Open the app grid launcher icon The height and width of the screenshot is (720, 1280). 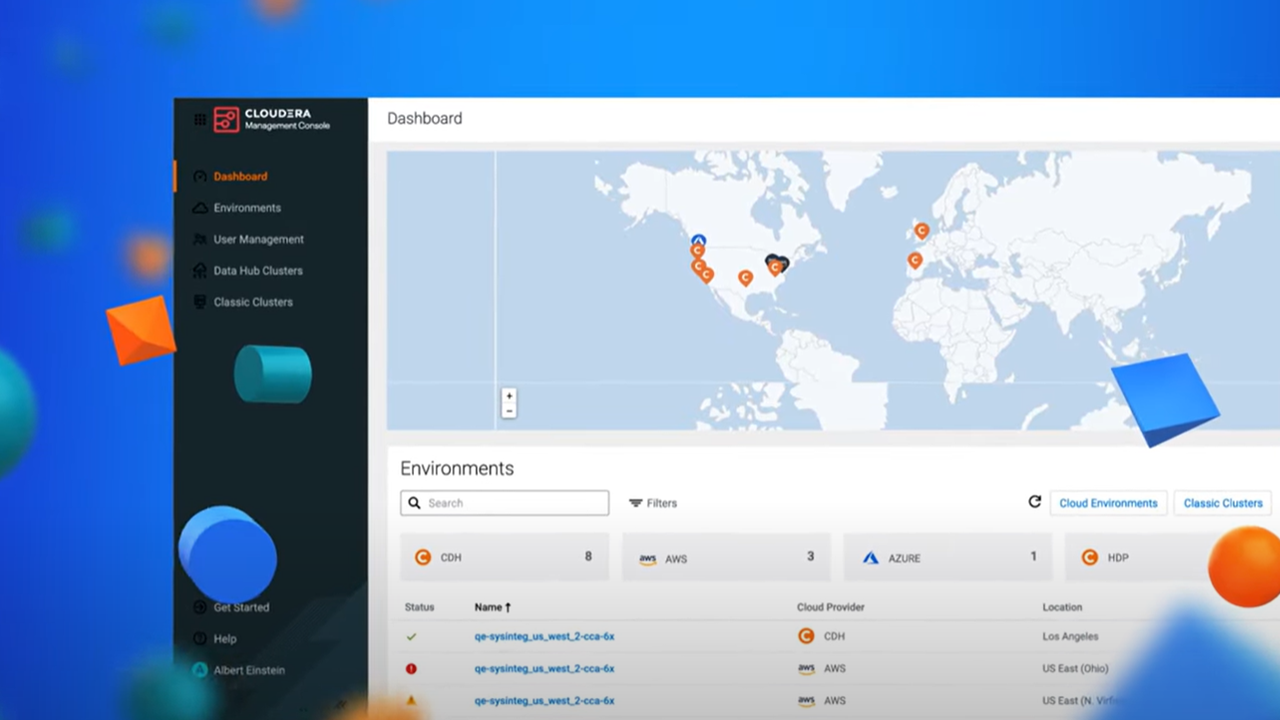point(200,119)
